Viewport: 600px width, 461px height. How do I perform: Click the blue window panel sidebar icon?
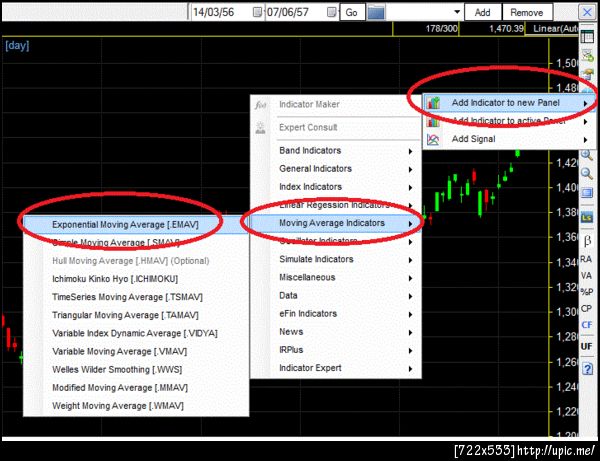click(x=587, y=192)
